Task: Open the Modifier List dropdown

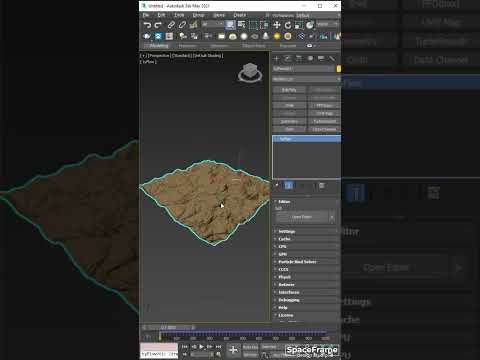Action: pos(306,79)
